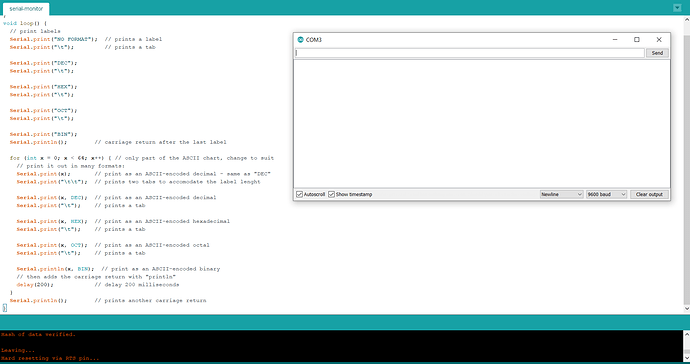Click the "// print it out in many formats:" comment
Screen dimensions: 690x364
(70, 166)
